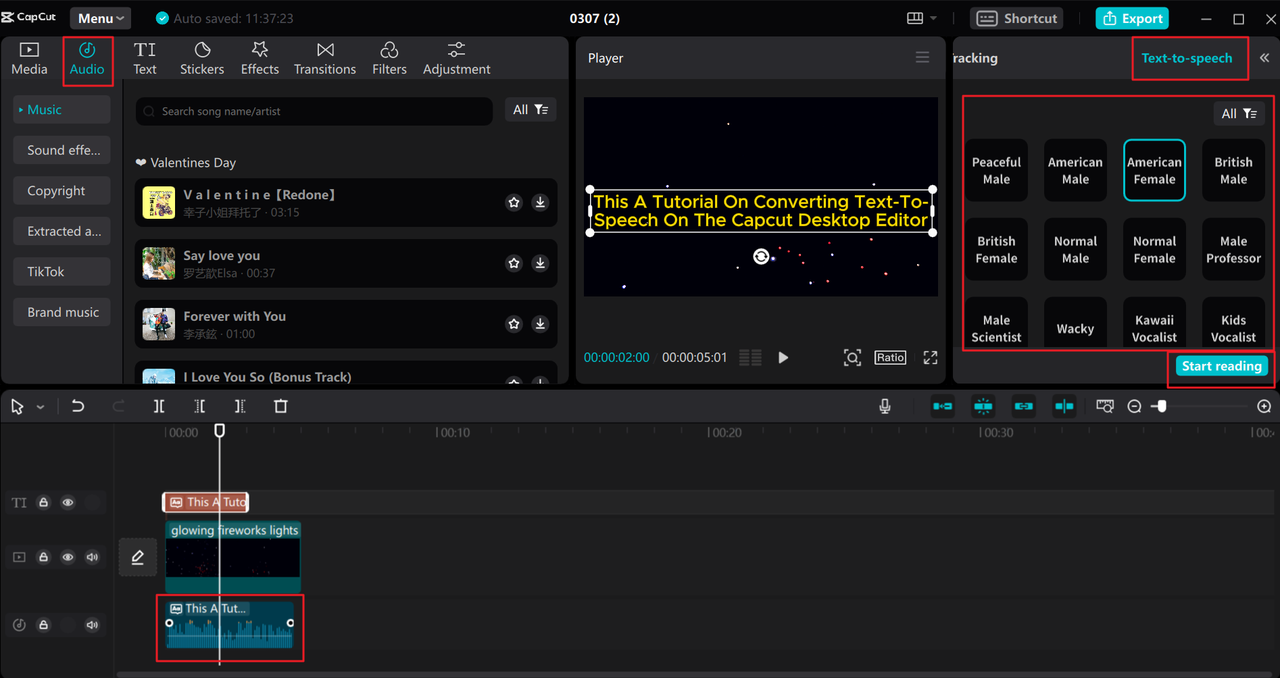Download the Valentine [Redone] song
The width and height of the screenshot is (1280, 678).
click(540, 203)
